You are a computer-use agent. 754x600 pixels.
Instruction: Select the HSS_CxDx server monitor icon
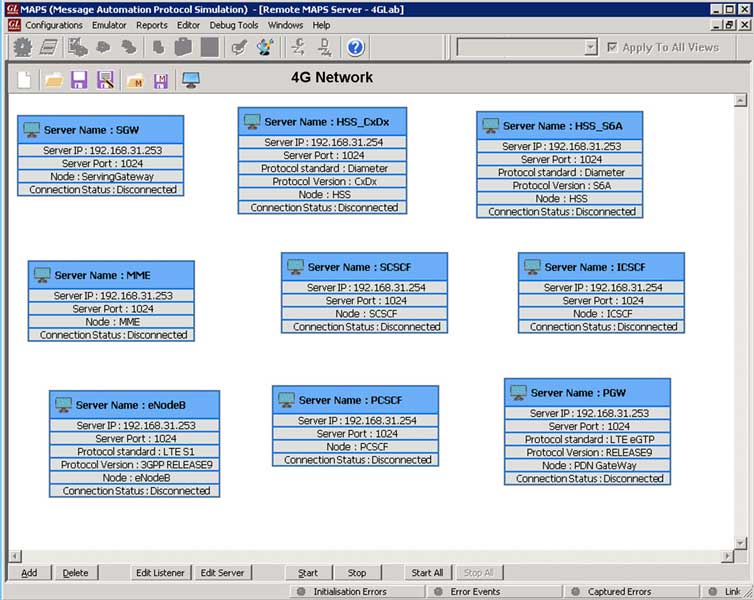tap(252, 122)
